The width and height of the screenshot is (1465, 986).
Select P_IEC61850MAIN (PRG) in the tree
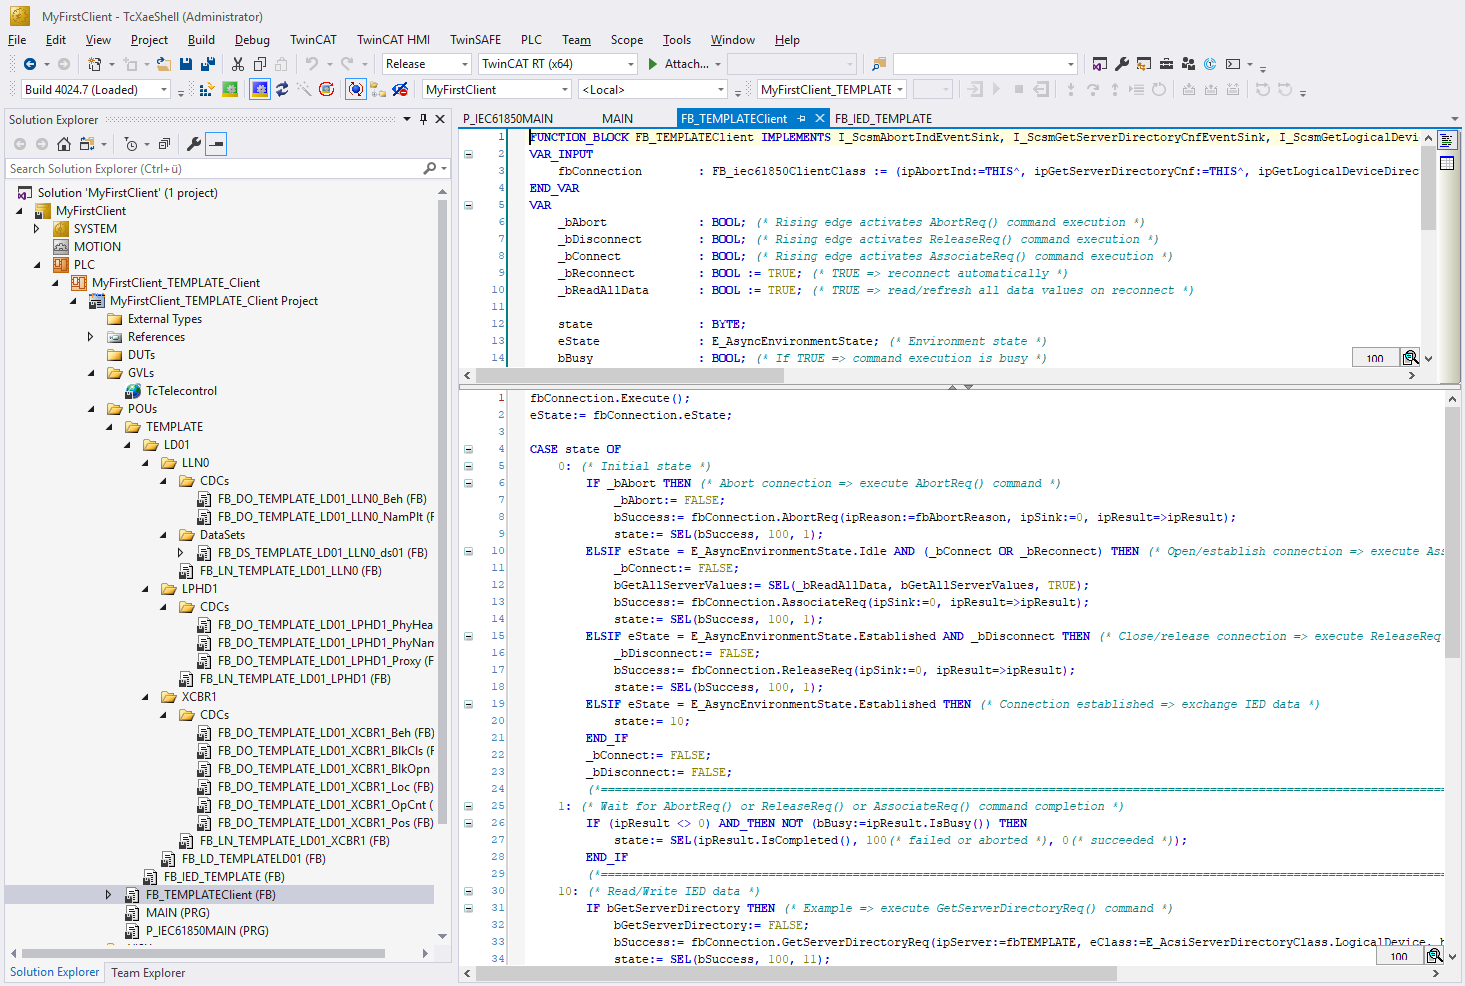click(x=207, y=931)
